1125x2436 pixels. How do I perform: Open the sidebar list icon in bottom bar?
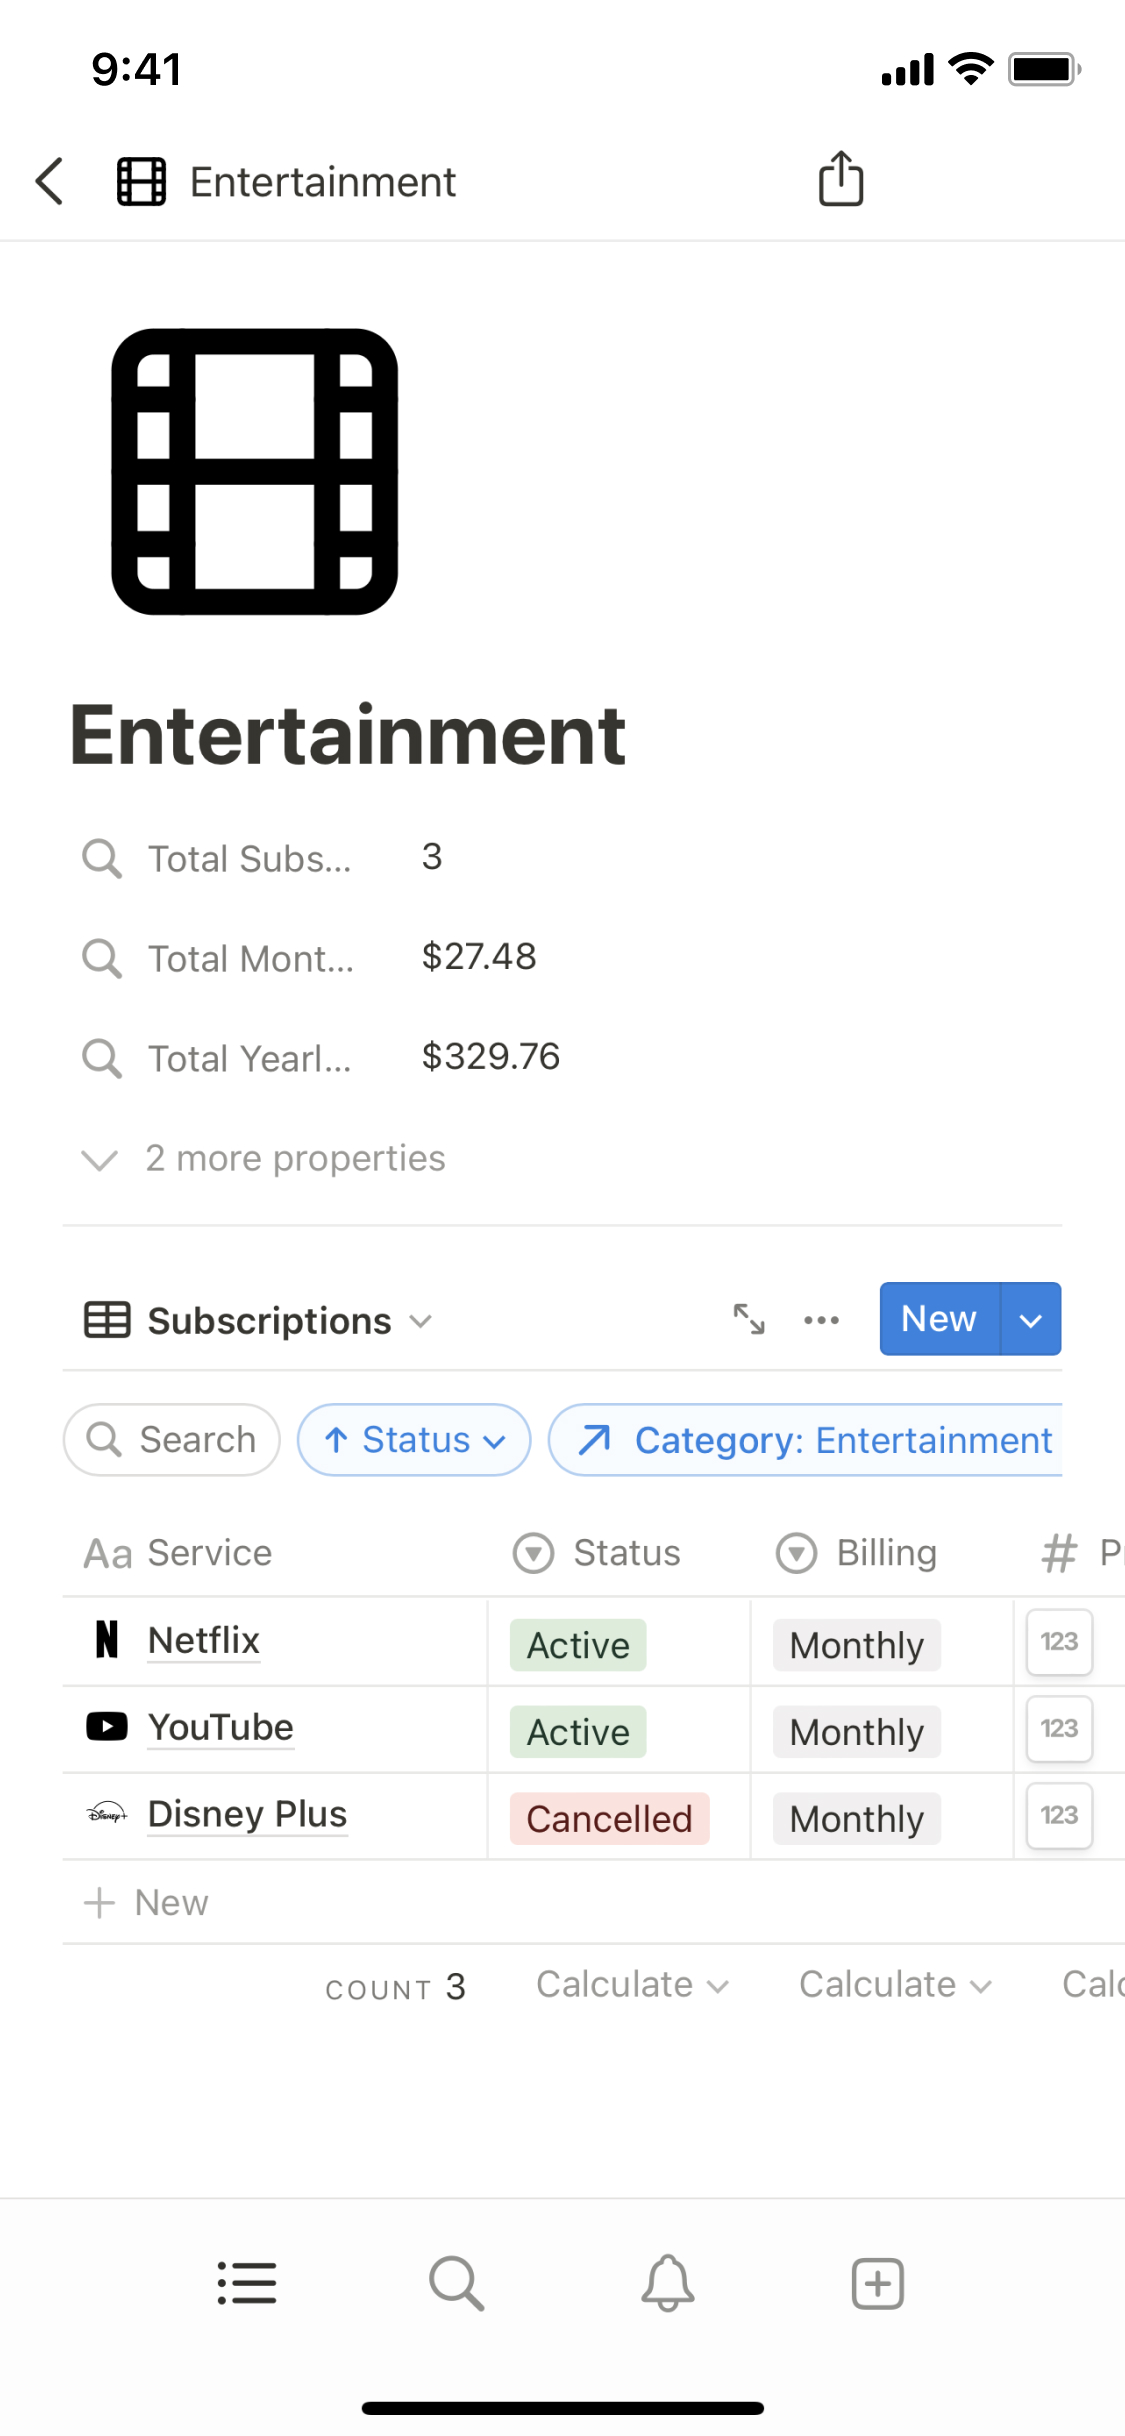tap(247, 2283)
